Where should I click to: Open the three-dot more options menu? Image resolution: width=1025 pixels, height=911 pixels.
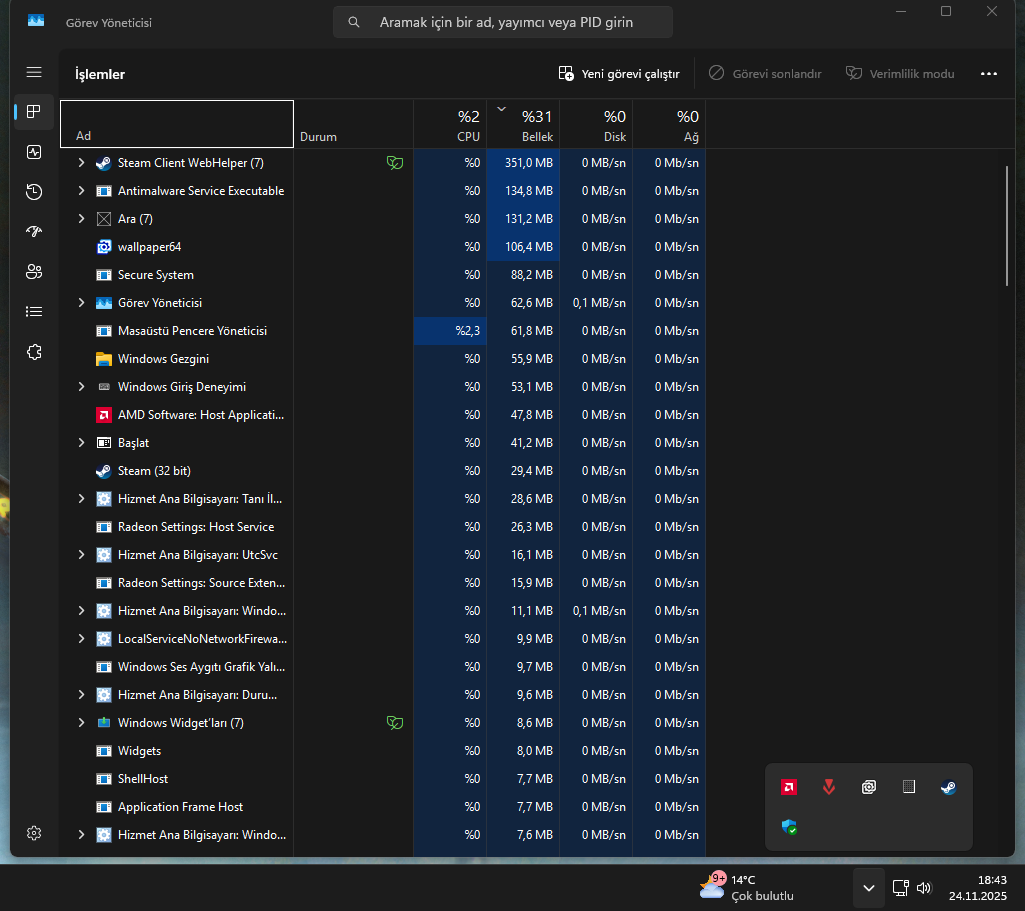pos(989,74)
